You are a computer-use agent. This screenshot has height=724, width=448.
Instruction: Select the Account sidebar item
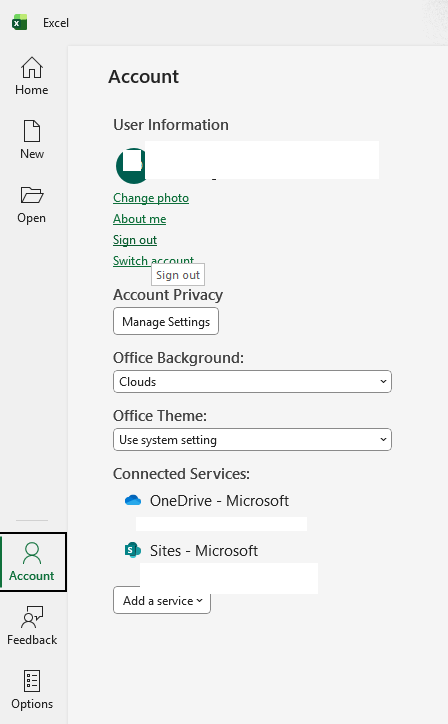(33, 562)
